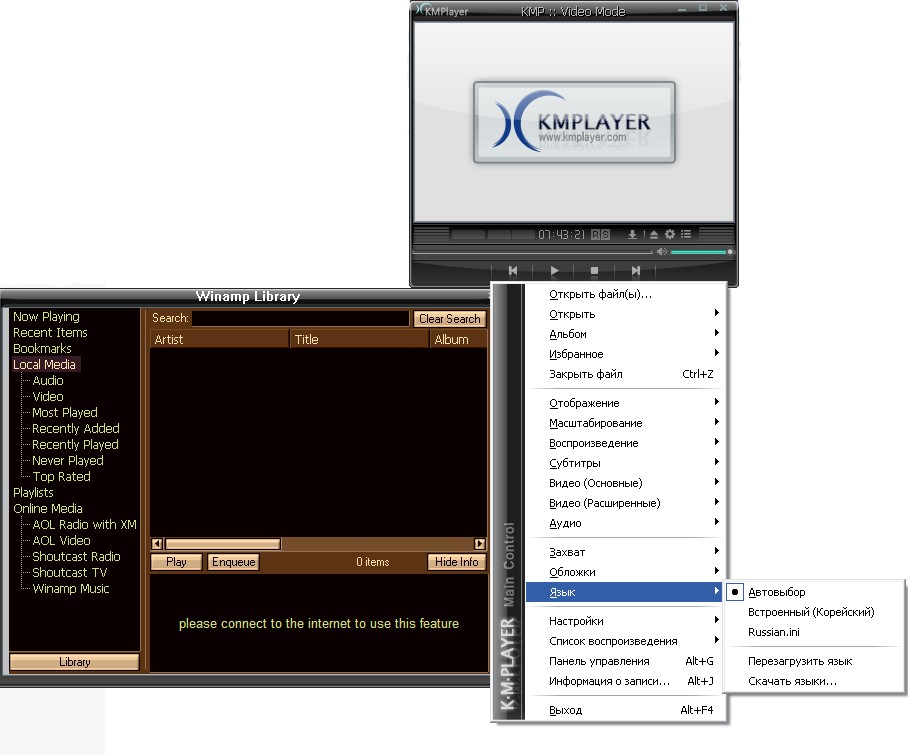Open Список воспроизведения submenu
The width and height of the screenshot is (908, 755).
click(624, 641)
